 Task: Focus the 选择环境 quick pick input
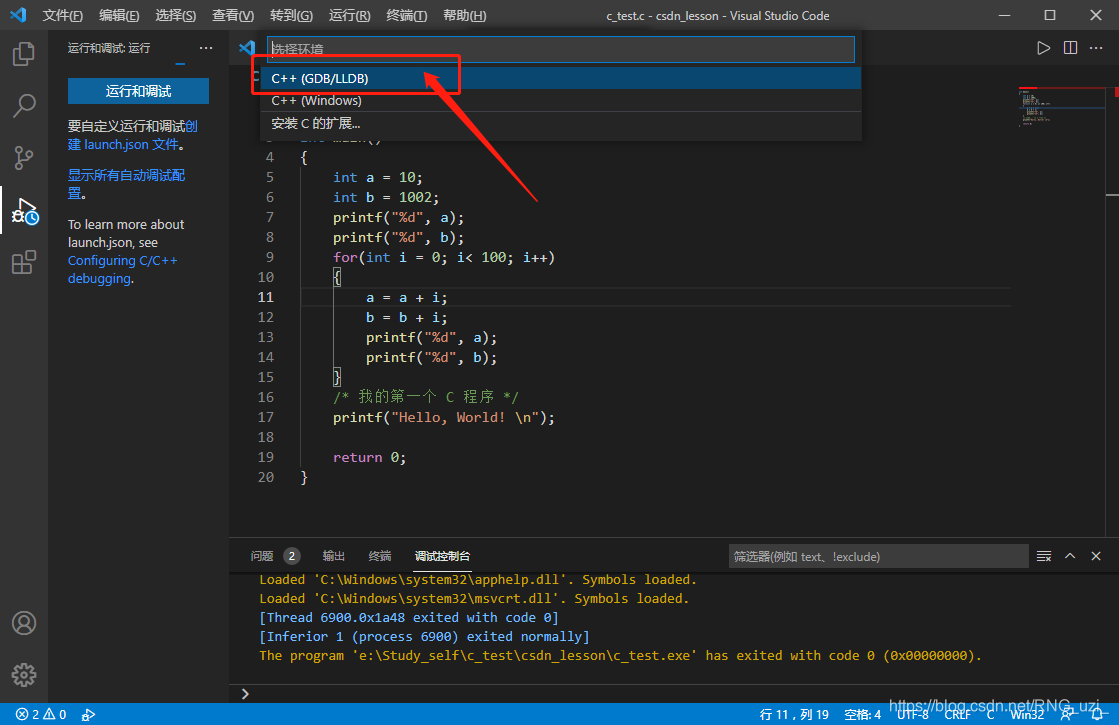[x=561, y=49]
